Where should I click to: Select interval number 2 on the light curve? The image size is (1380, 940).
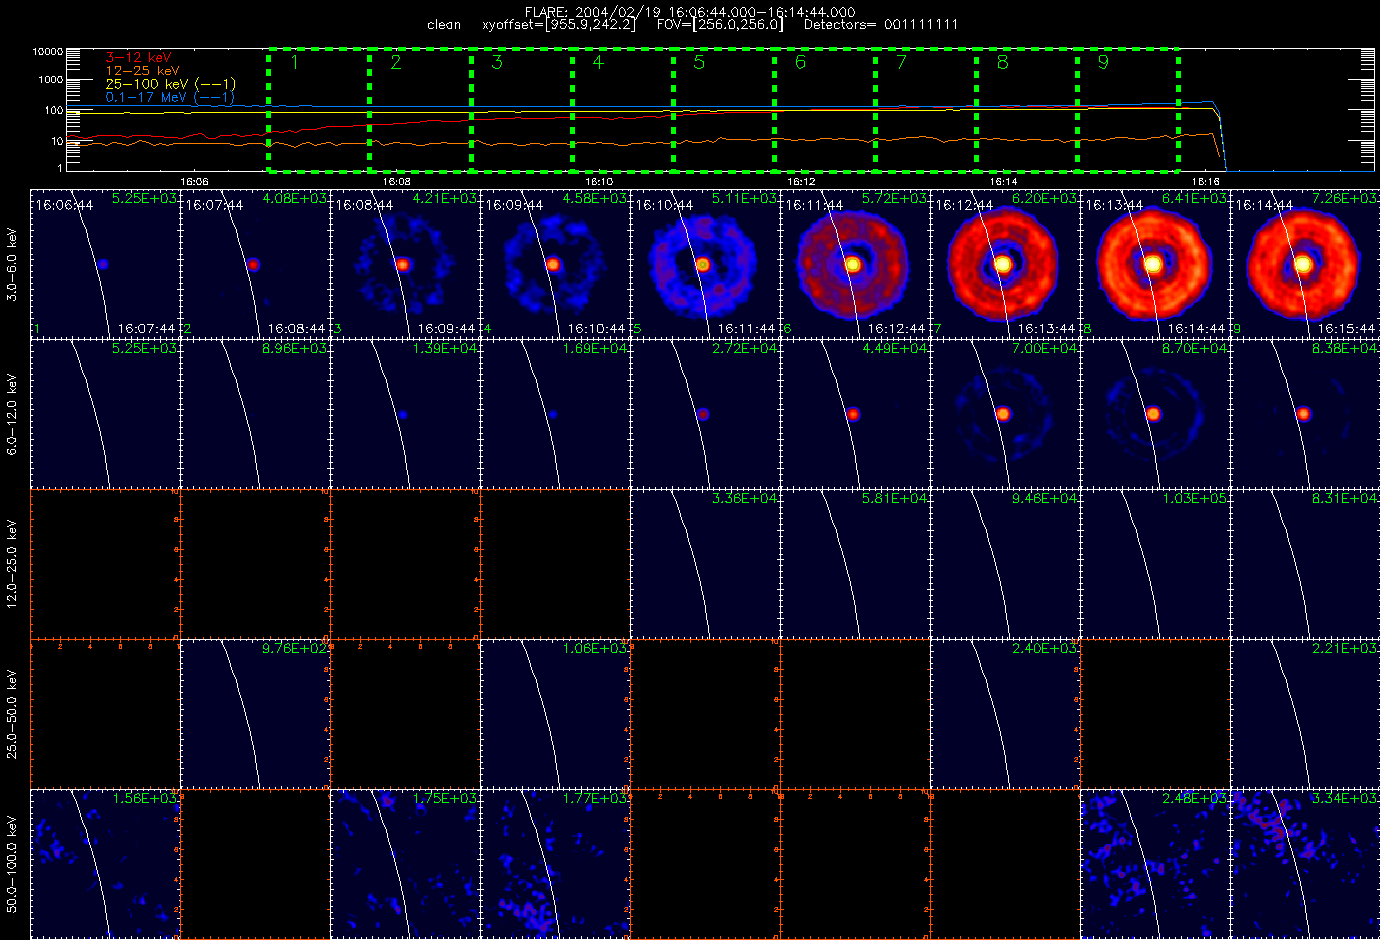[x=396, y=62]
